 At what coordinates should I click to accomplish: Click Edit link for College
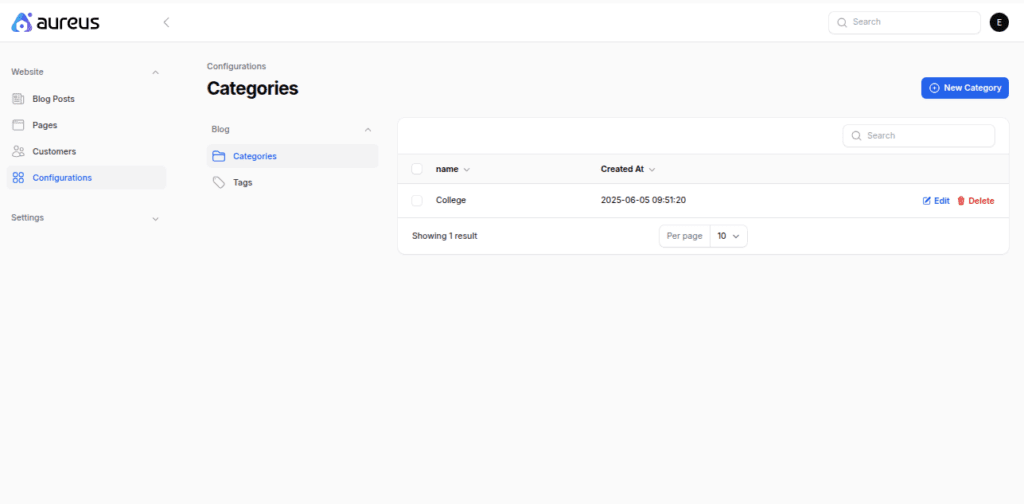coord(936,201)
